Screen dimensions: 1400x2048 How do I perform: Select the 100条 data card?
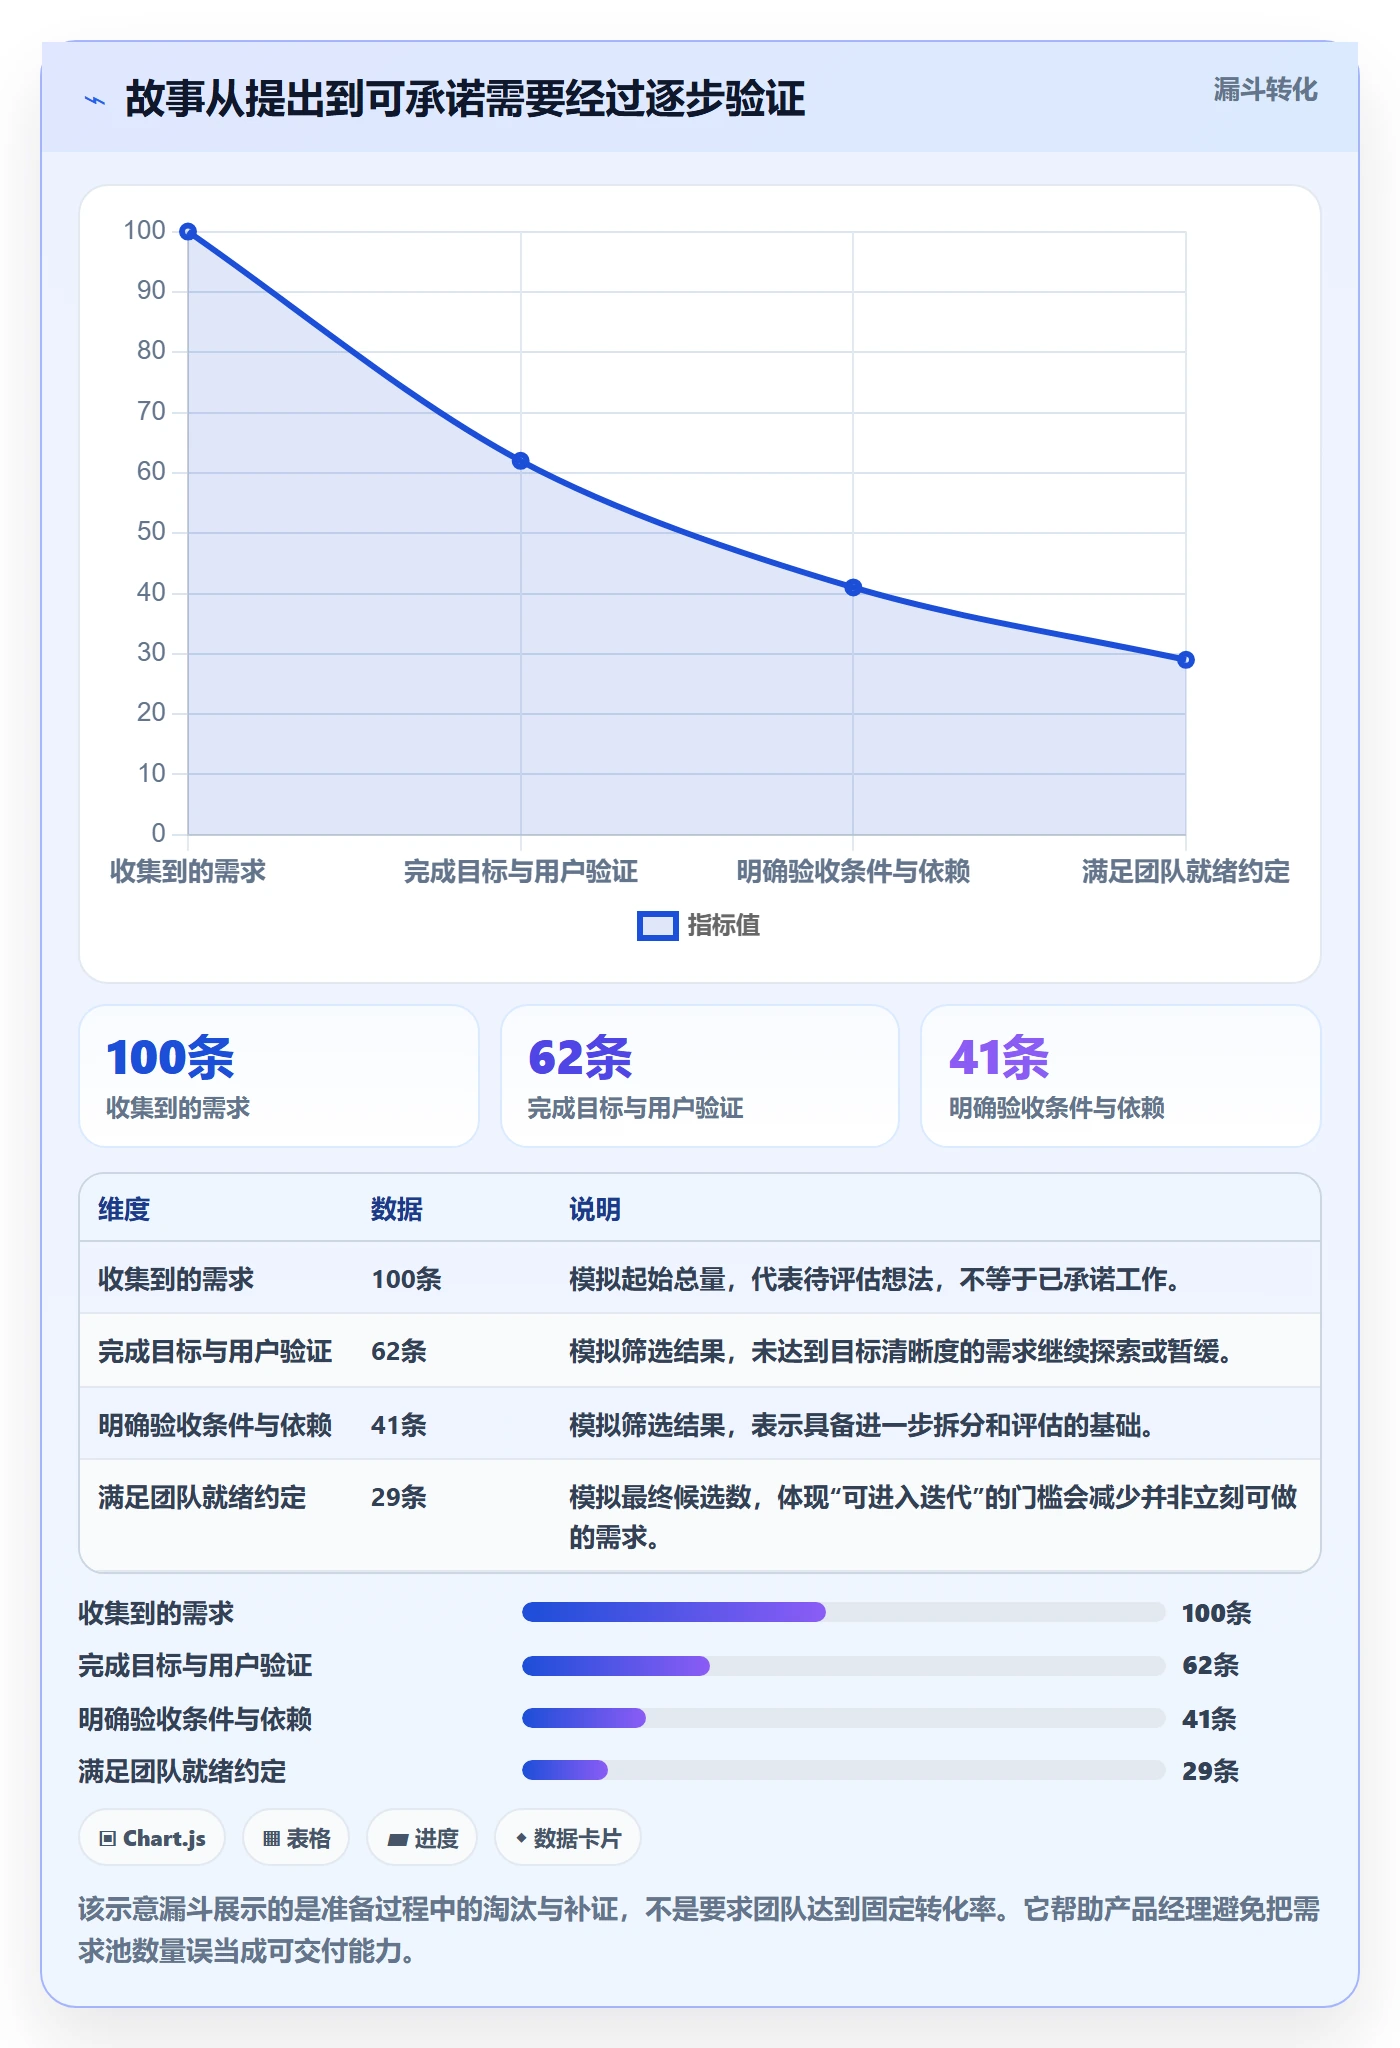pyautogui.click(x=279, y=1076)
